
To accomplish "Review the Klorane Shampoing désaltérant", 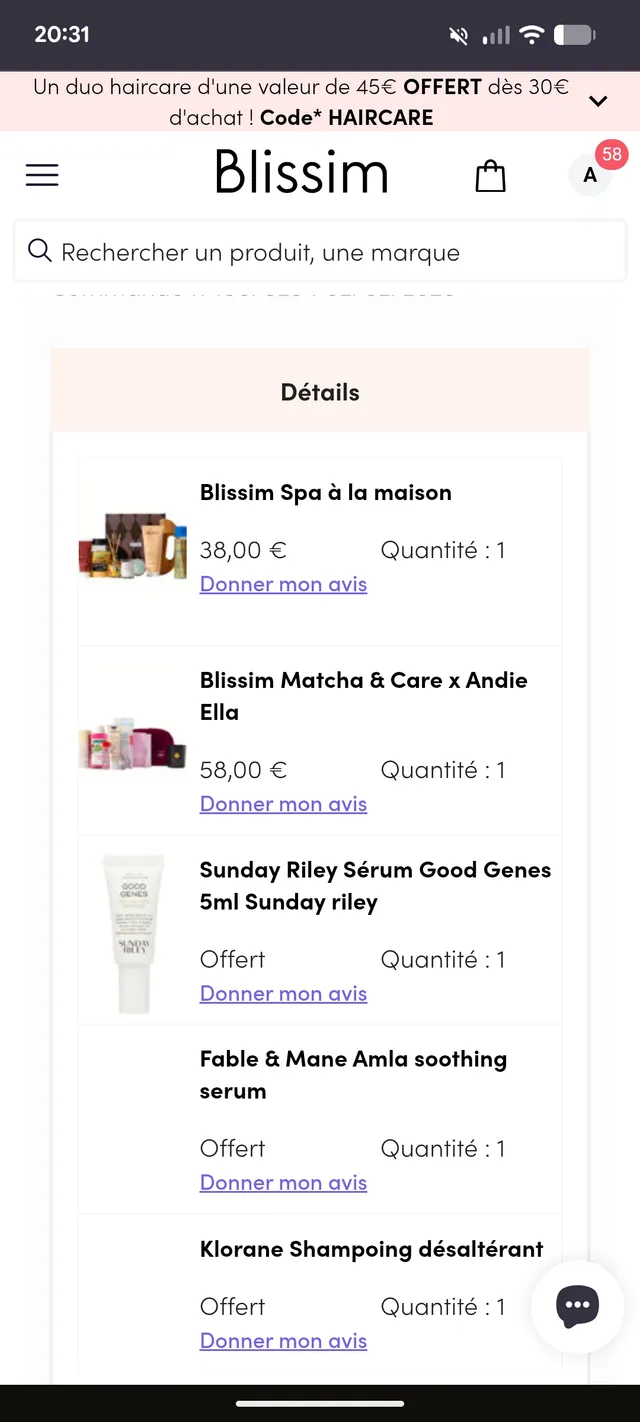I will 283,1341.
